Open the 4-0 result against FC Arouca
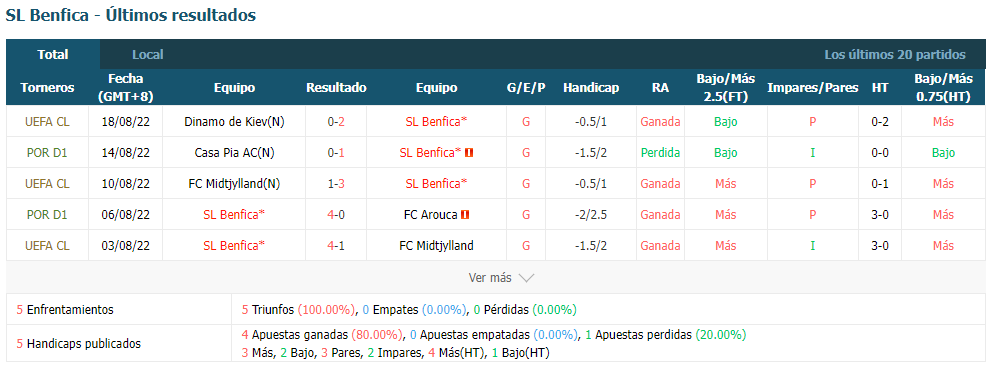The width and height of the screenshot is (995, 370). pyautogui.click(x=336, y=215)
